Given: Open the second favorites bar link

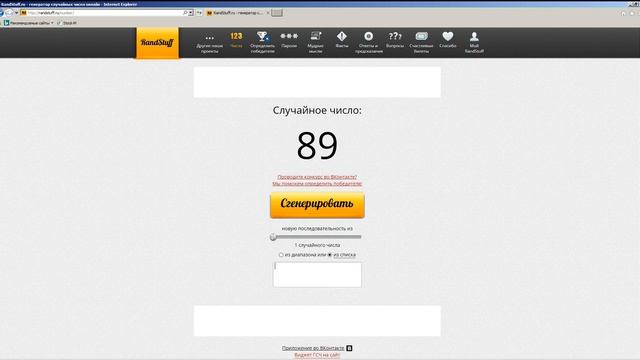Looking at the screenshot, I should click(x=67, y=23).
